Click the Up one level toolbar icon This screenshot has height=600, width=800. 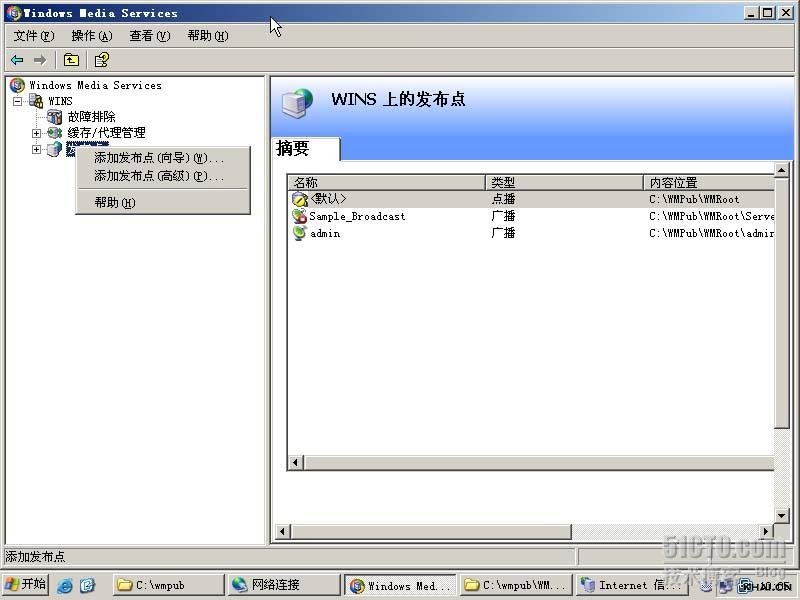71,60
